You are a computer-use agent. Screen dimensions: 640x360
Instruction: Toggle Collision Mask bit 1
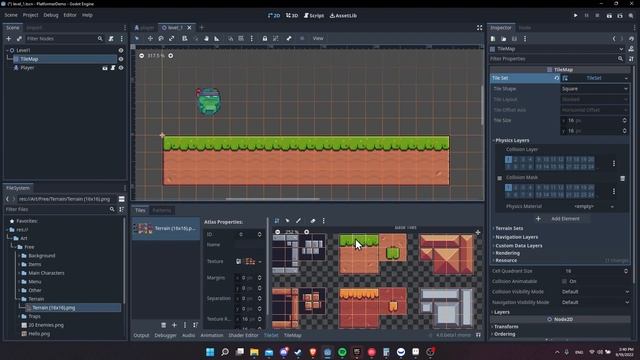click(508, 188)
